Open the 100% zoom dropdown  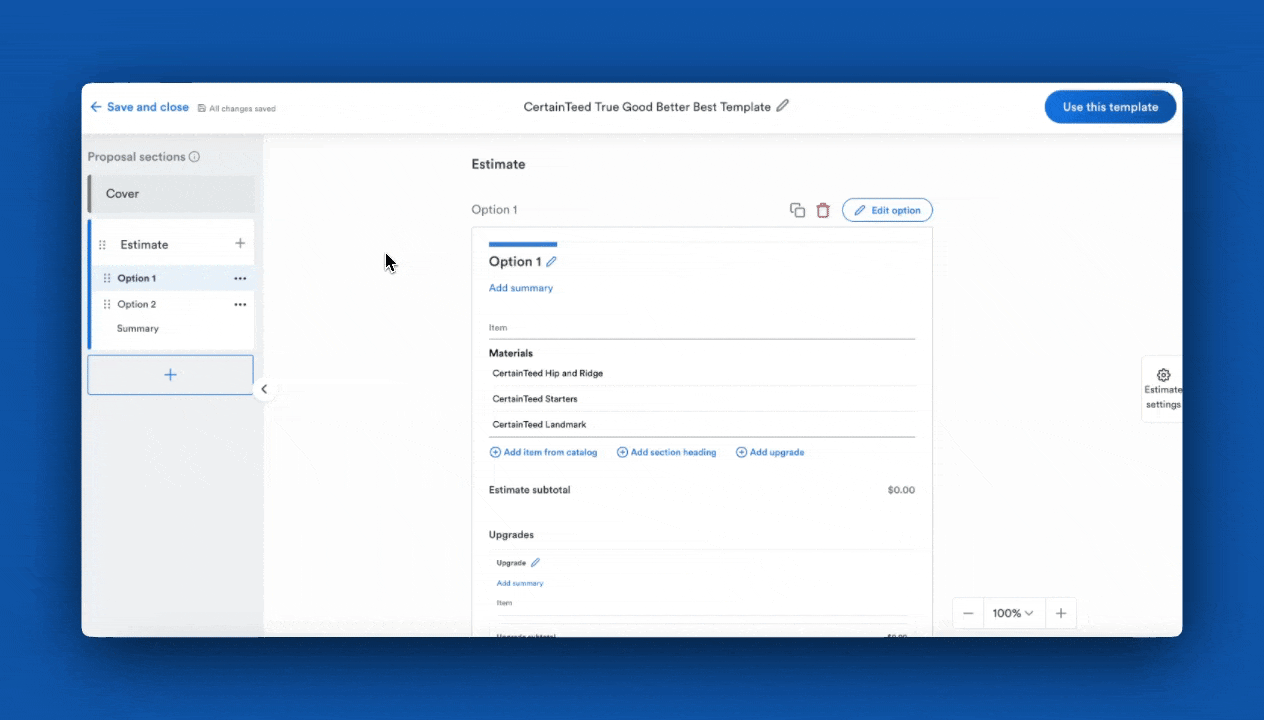(x=1013, y=613)
